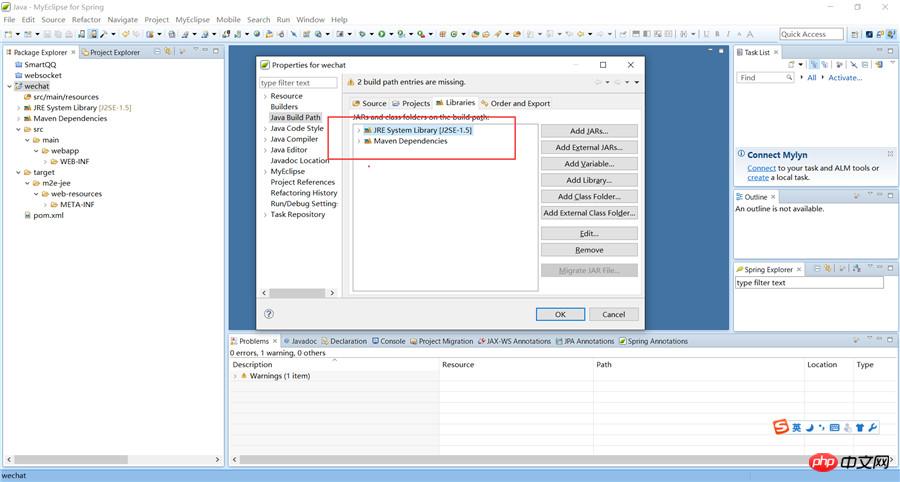Click the Remove button
Image resolution: width=900 pixels, height=482 pixels.
point(589,250)
